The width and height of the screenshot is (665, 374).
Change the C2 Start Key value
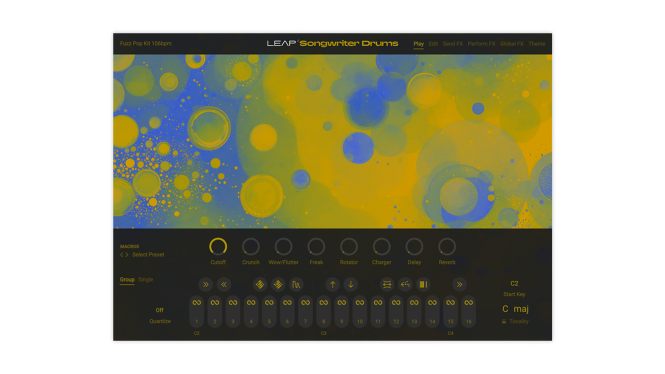[514, 284]
